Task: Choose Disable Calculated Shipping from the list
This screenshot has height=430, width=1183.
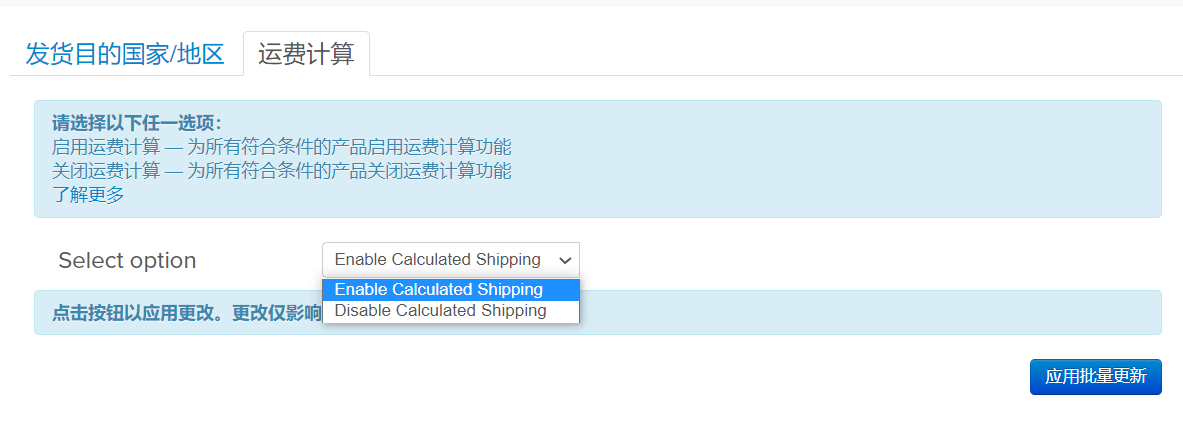Action: tap(441, 311)
